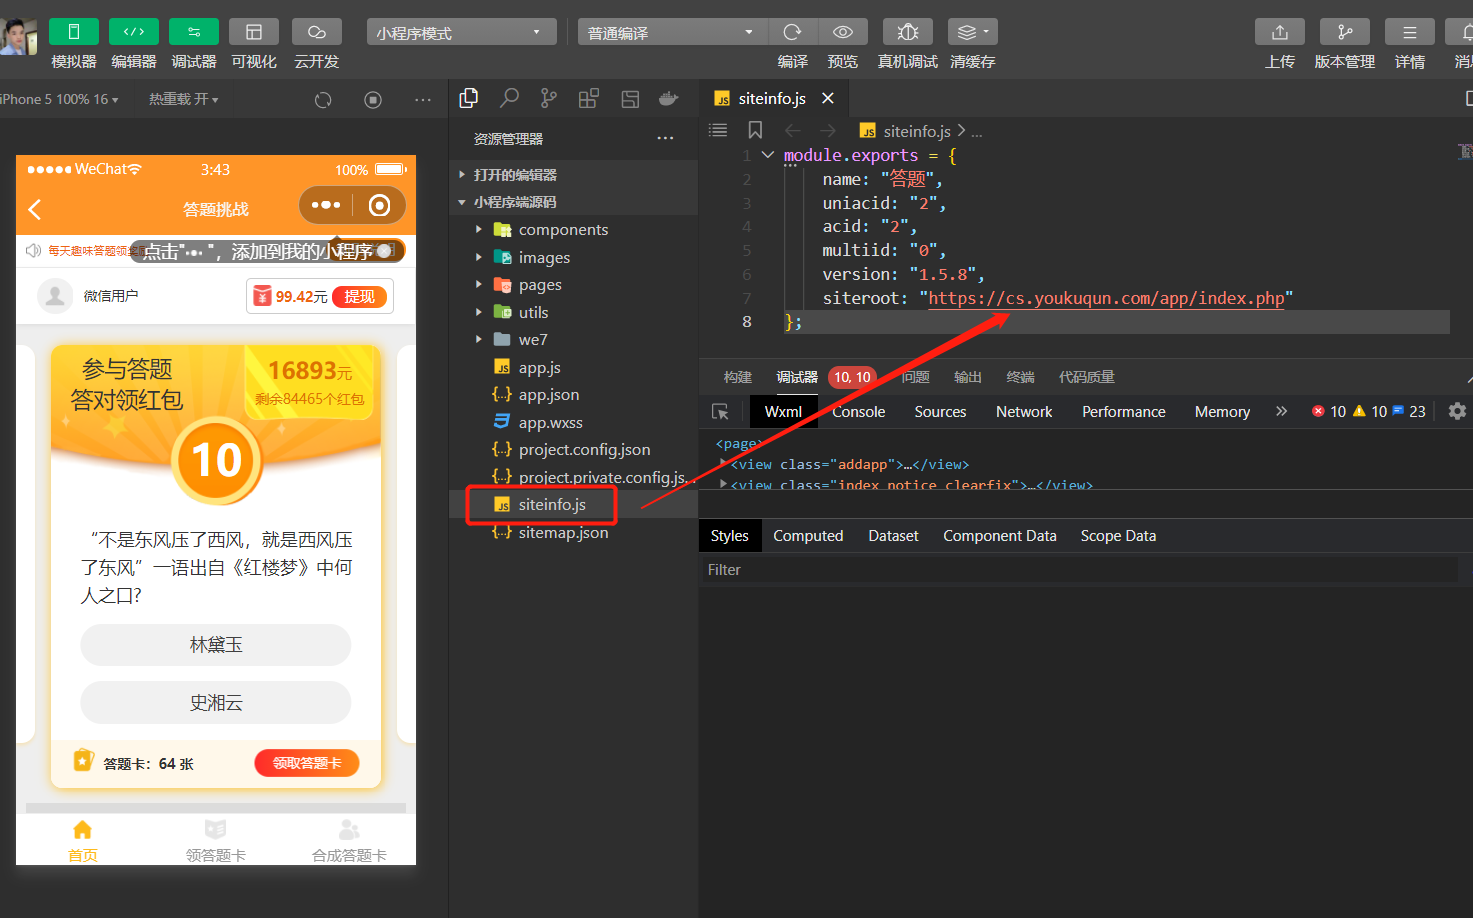This screenshot has height=918, width=1473.
Task: Click the docker whale icon
Action: (669, 98)
